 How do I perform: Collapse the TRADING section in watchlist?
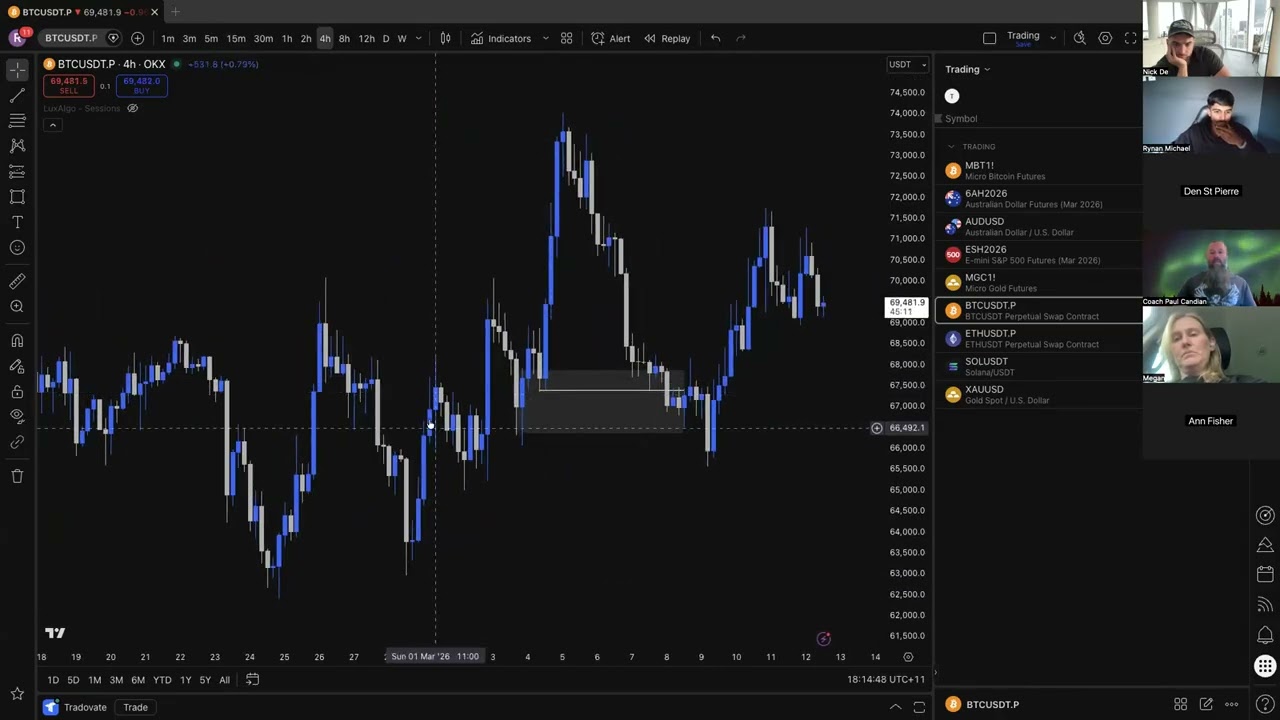951,147
